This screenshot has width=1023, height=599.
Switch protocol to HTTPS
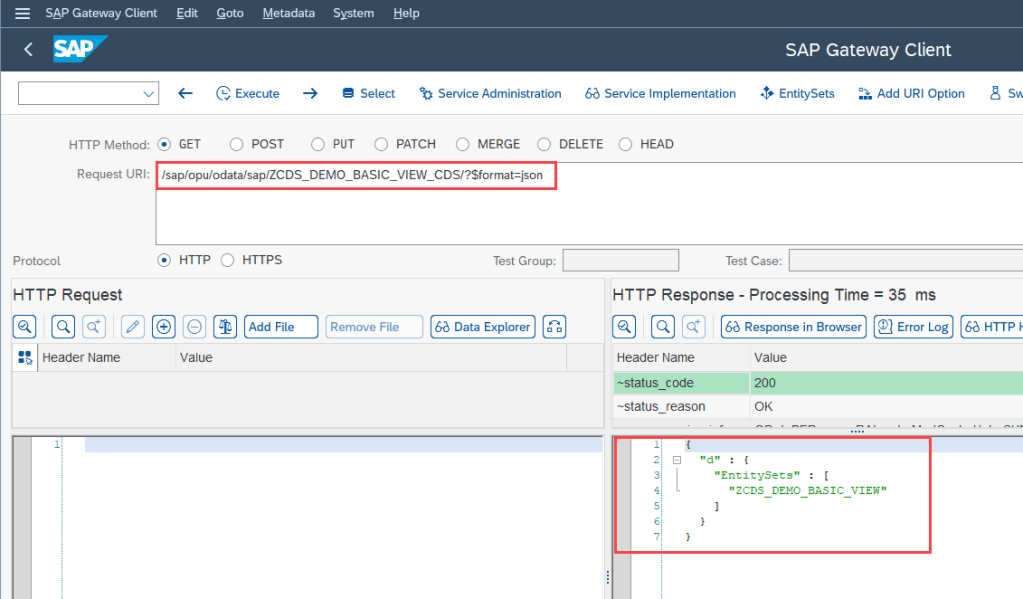tap(228, 260)
